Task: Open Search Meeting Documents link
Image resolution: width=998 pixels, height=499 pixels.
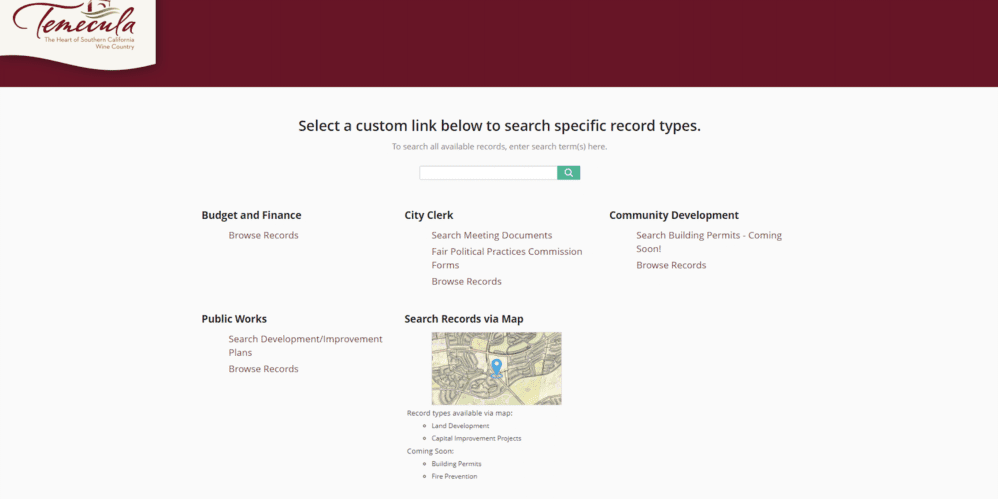Action: tap(491, 236)
